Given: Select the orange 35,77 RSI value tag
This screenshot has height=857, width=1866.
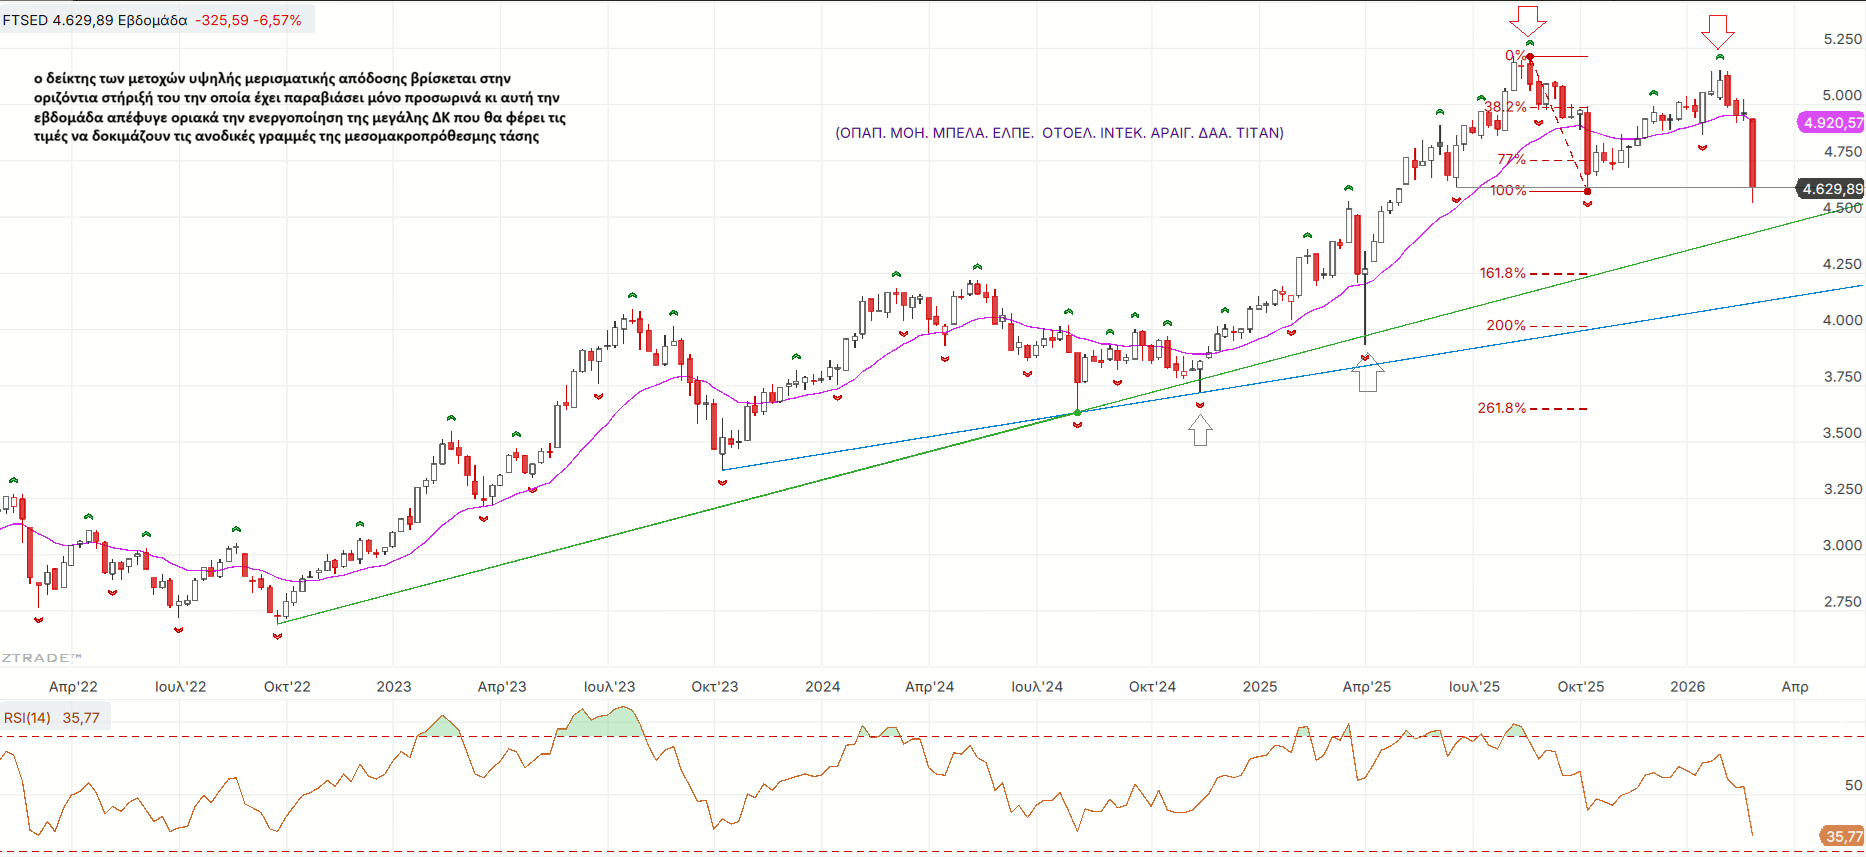Looking at the screenshot, I should [x=1844, y=836].
